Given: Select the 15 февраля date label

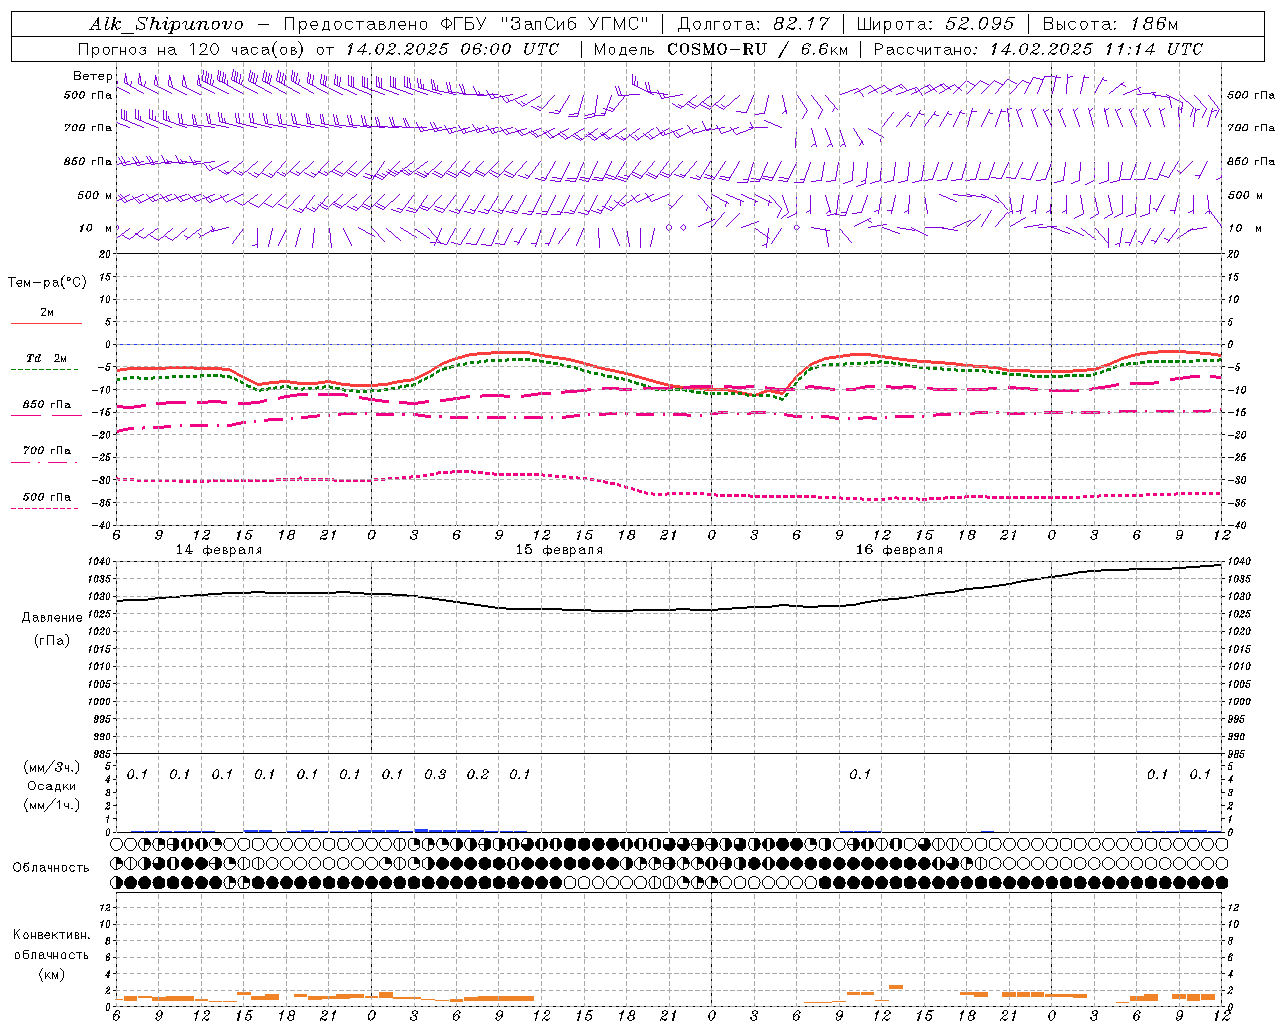Looking at the screenshot, I should 559,550.
